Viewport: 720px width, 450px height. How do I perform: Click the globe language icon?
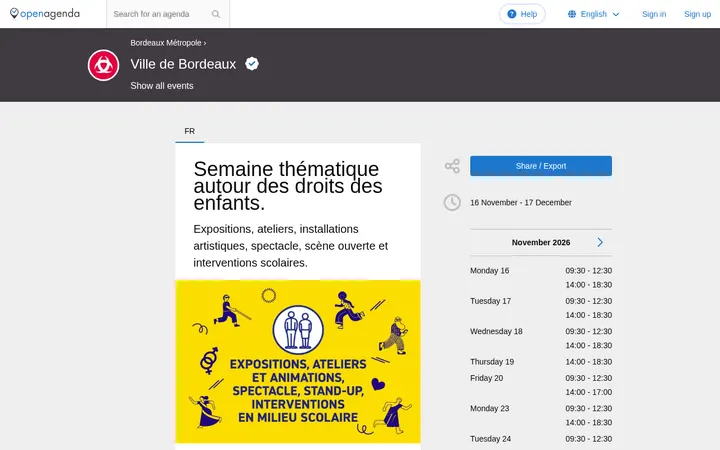pyautogui.click(x=572, y=14)
